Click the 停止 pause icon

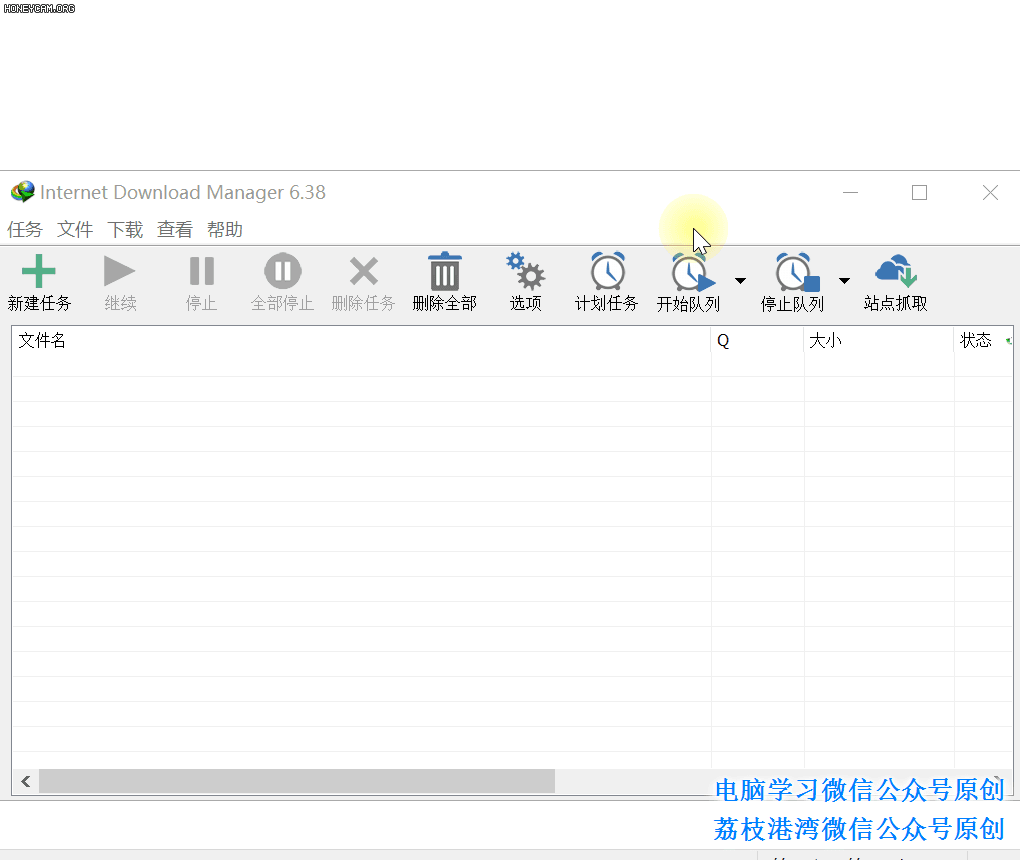(x=201, y=272)
